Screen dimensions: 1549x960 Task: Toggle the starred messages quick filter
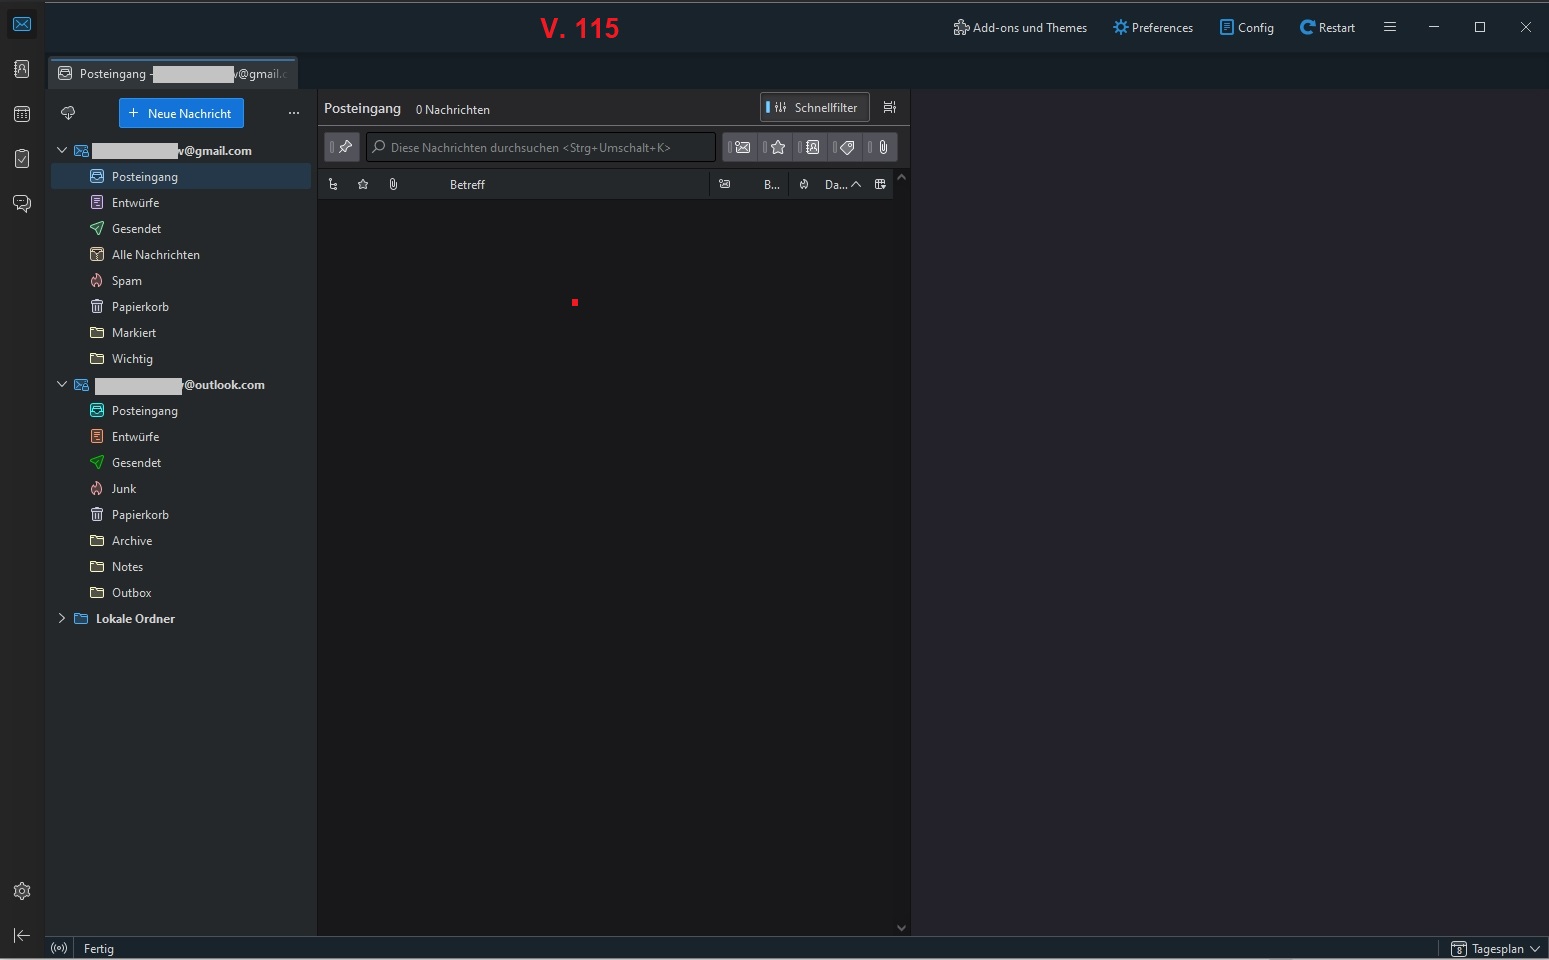776,147
